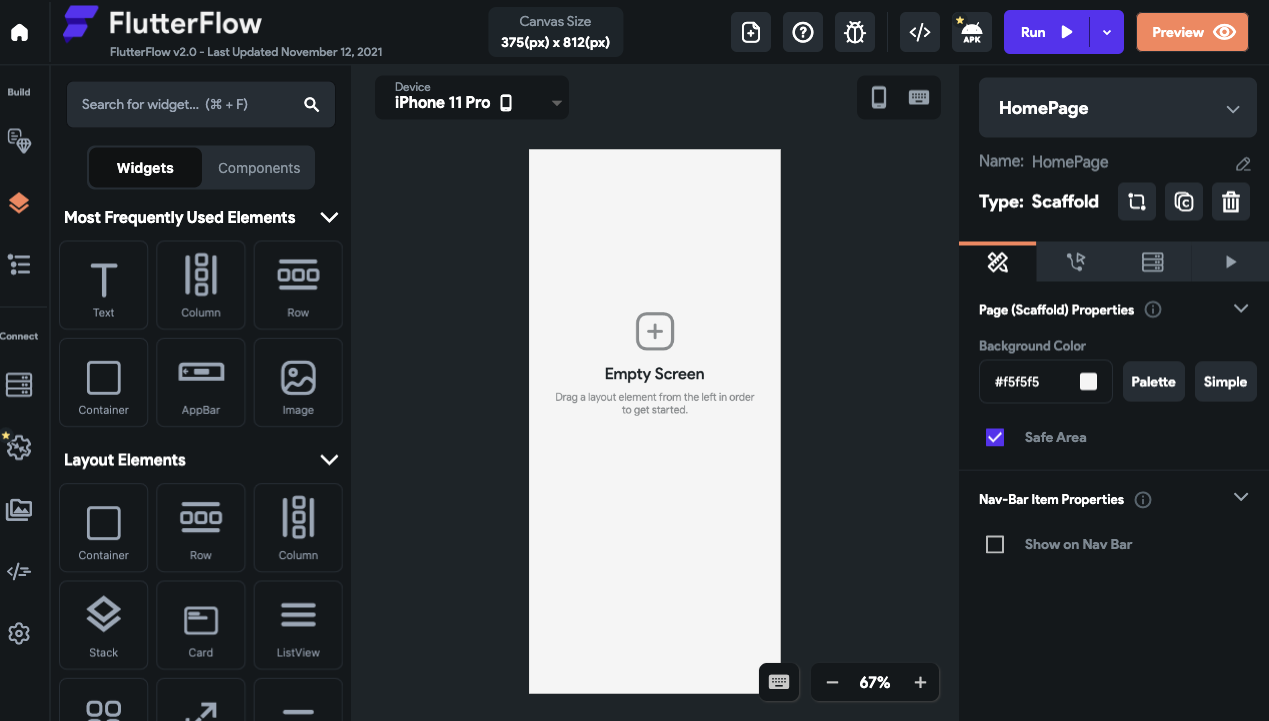The height and width of the screenshot is (721, 1269).
Task: Select the UI Builder layers icon
Action: (x=19, y=203)
